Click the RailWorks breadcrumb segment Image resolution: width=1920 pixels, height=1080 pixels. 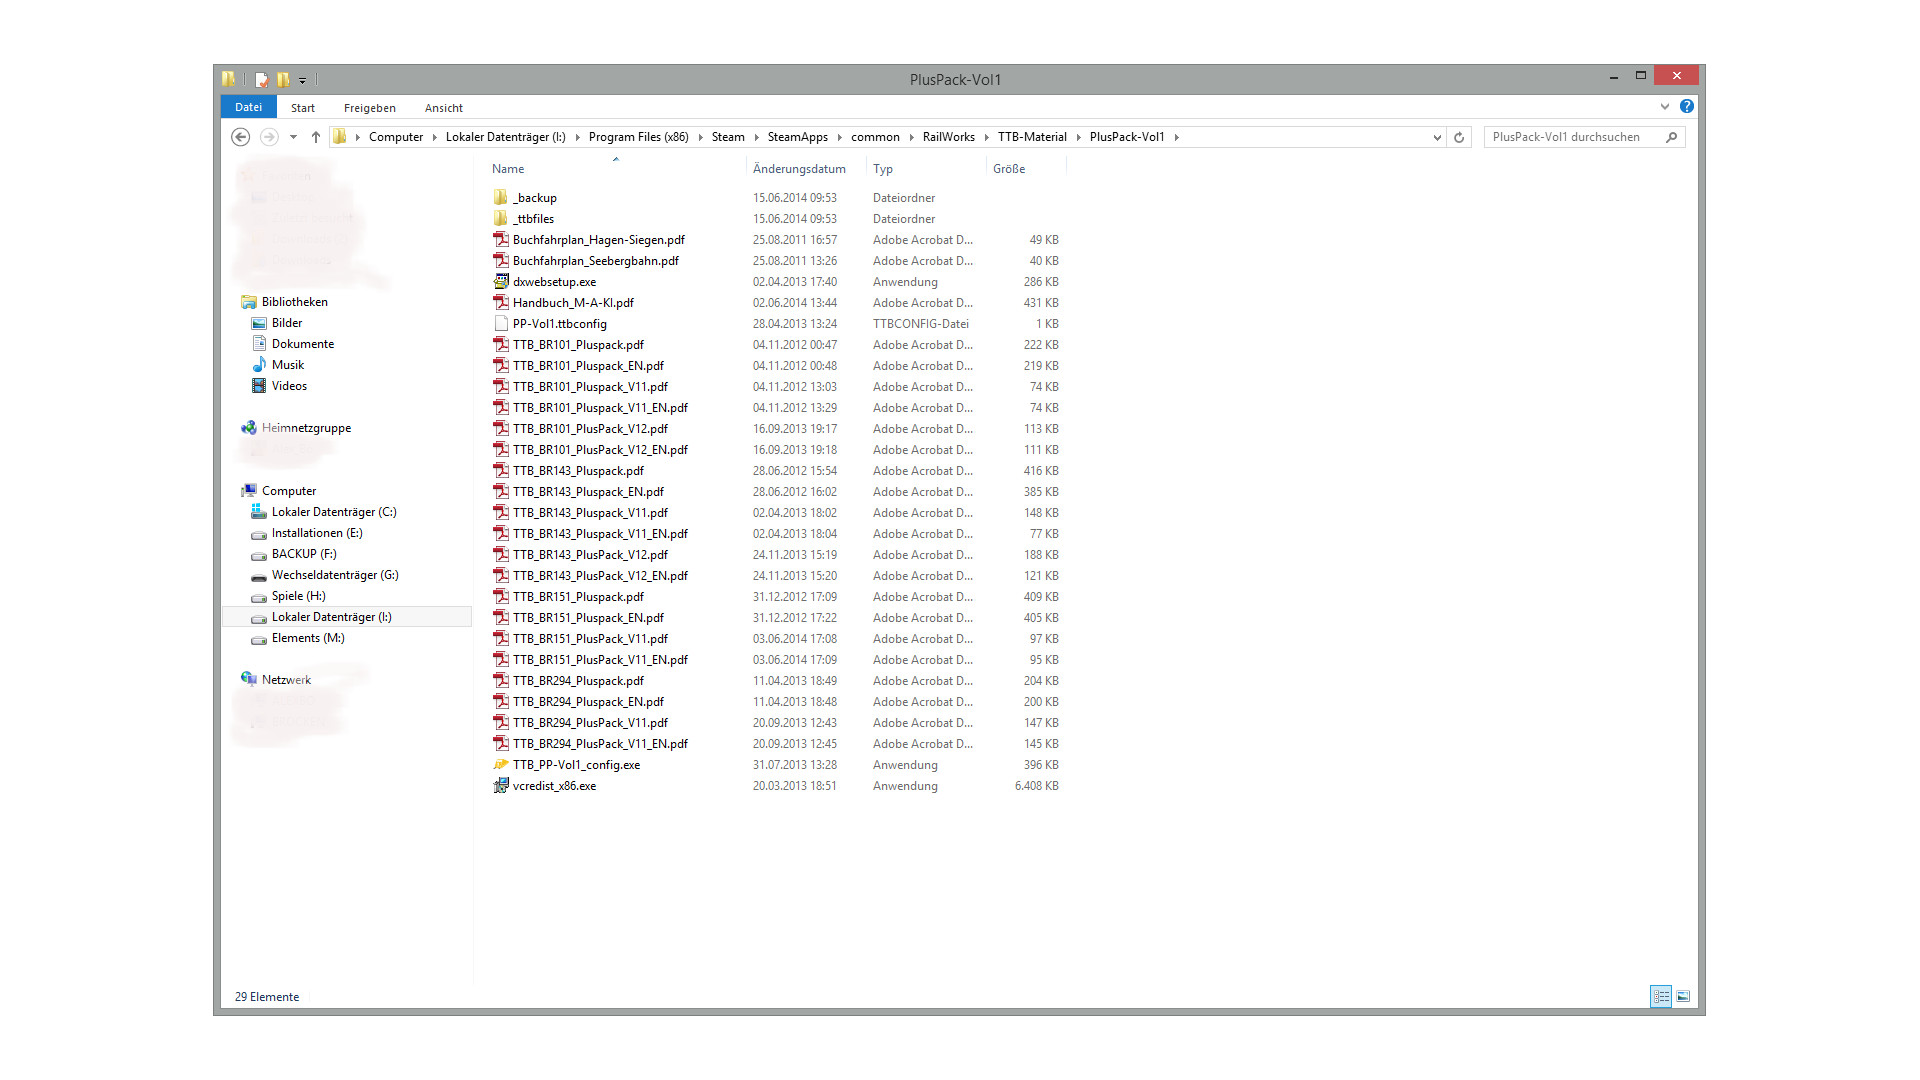pyautogui.click(x=948, y=137)
